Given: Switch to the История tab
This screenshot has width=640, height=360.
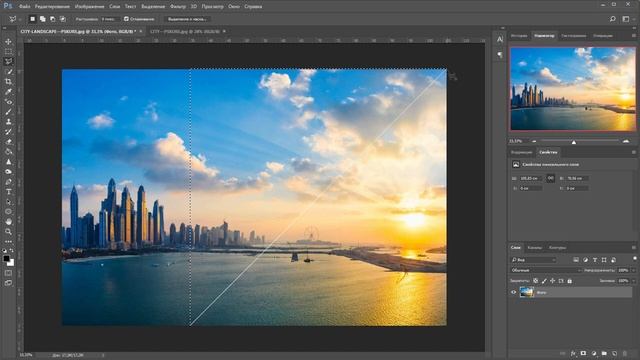Looking at the screenshot, I should [x=519, y=36].
